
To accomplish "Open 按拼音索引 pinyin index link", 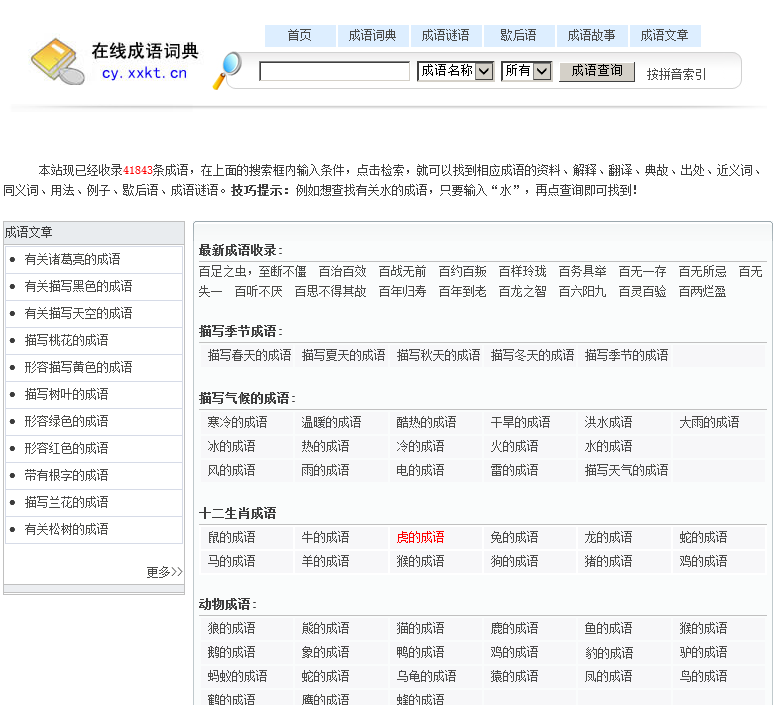I will [x=676, y=74].
